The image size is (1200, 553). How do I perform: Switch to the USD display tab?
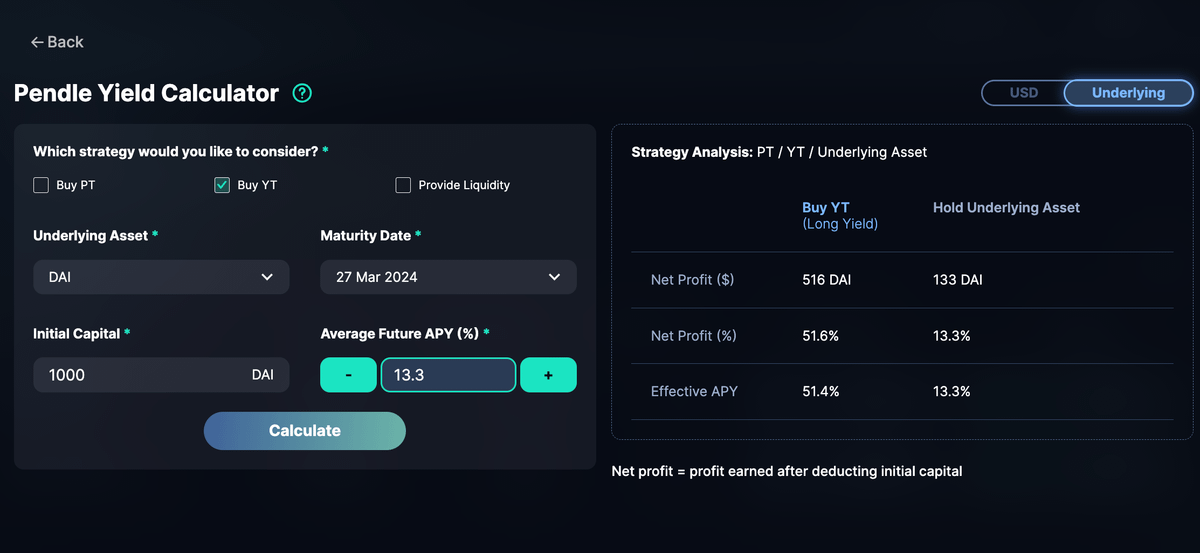point(1023,93)
